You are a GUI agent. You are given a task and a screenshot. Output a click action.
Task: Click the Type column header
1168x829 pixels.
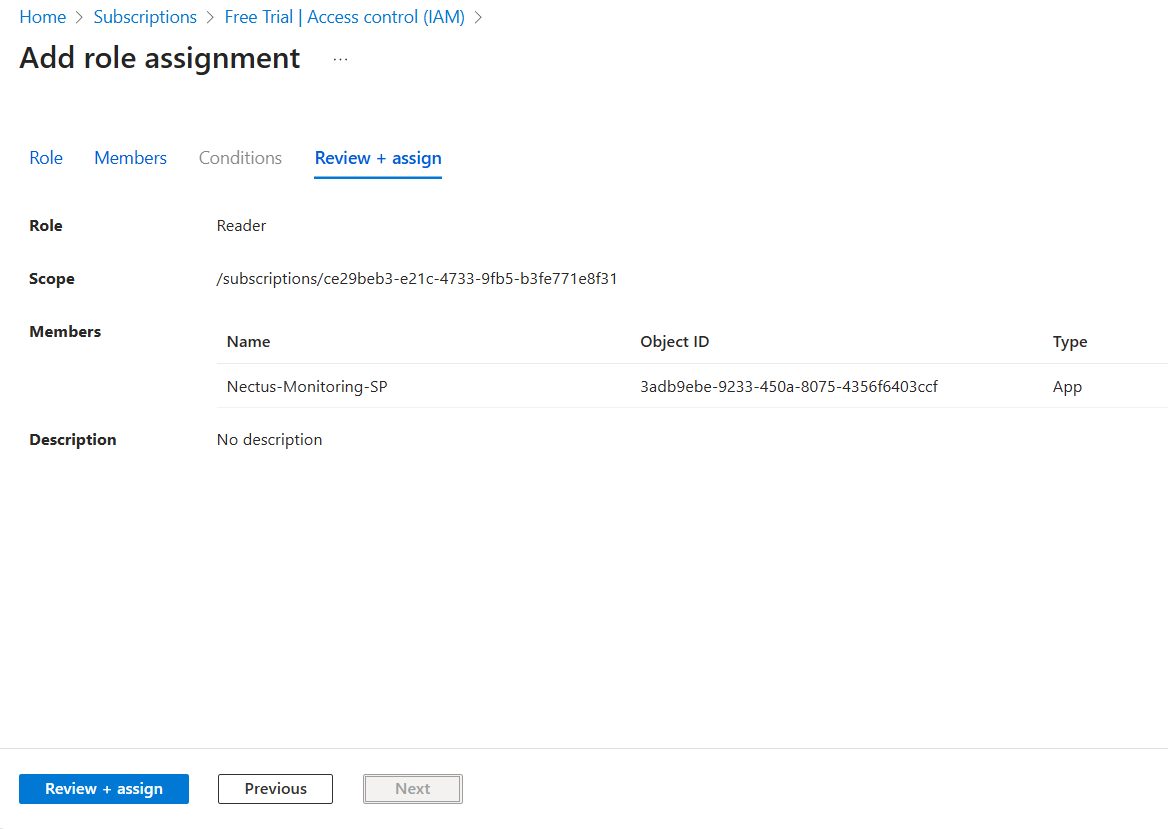pyautogui.click(x=1069, y=342)
